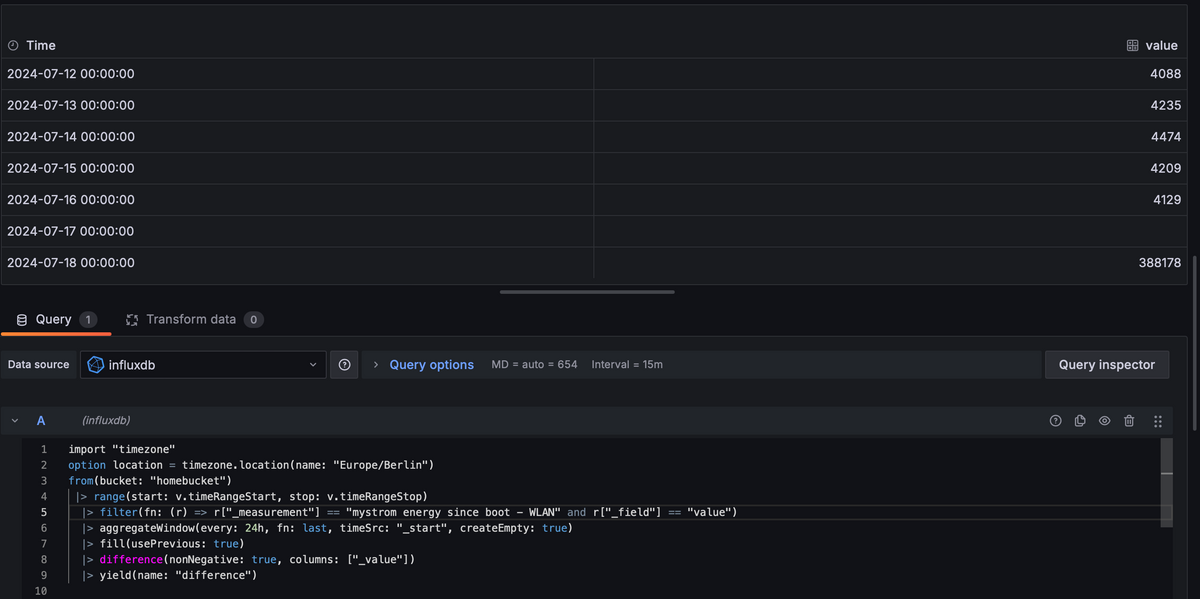Image resolution: width=1200 pixels, height=599 pixels.
Task: Click the table icon in value header
Action: coord(1133,45)
